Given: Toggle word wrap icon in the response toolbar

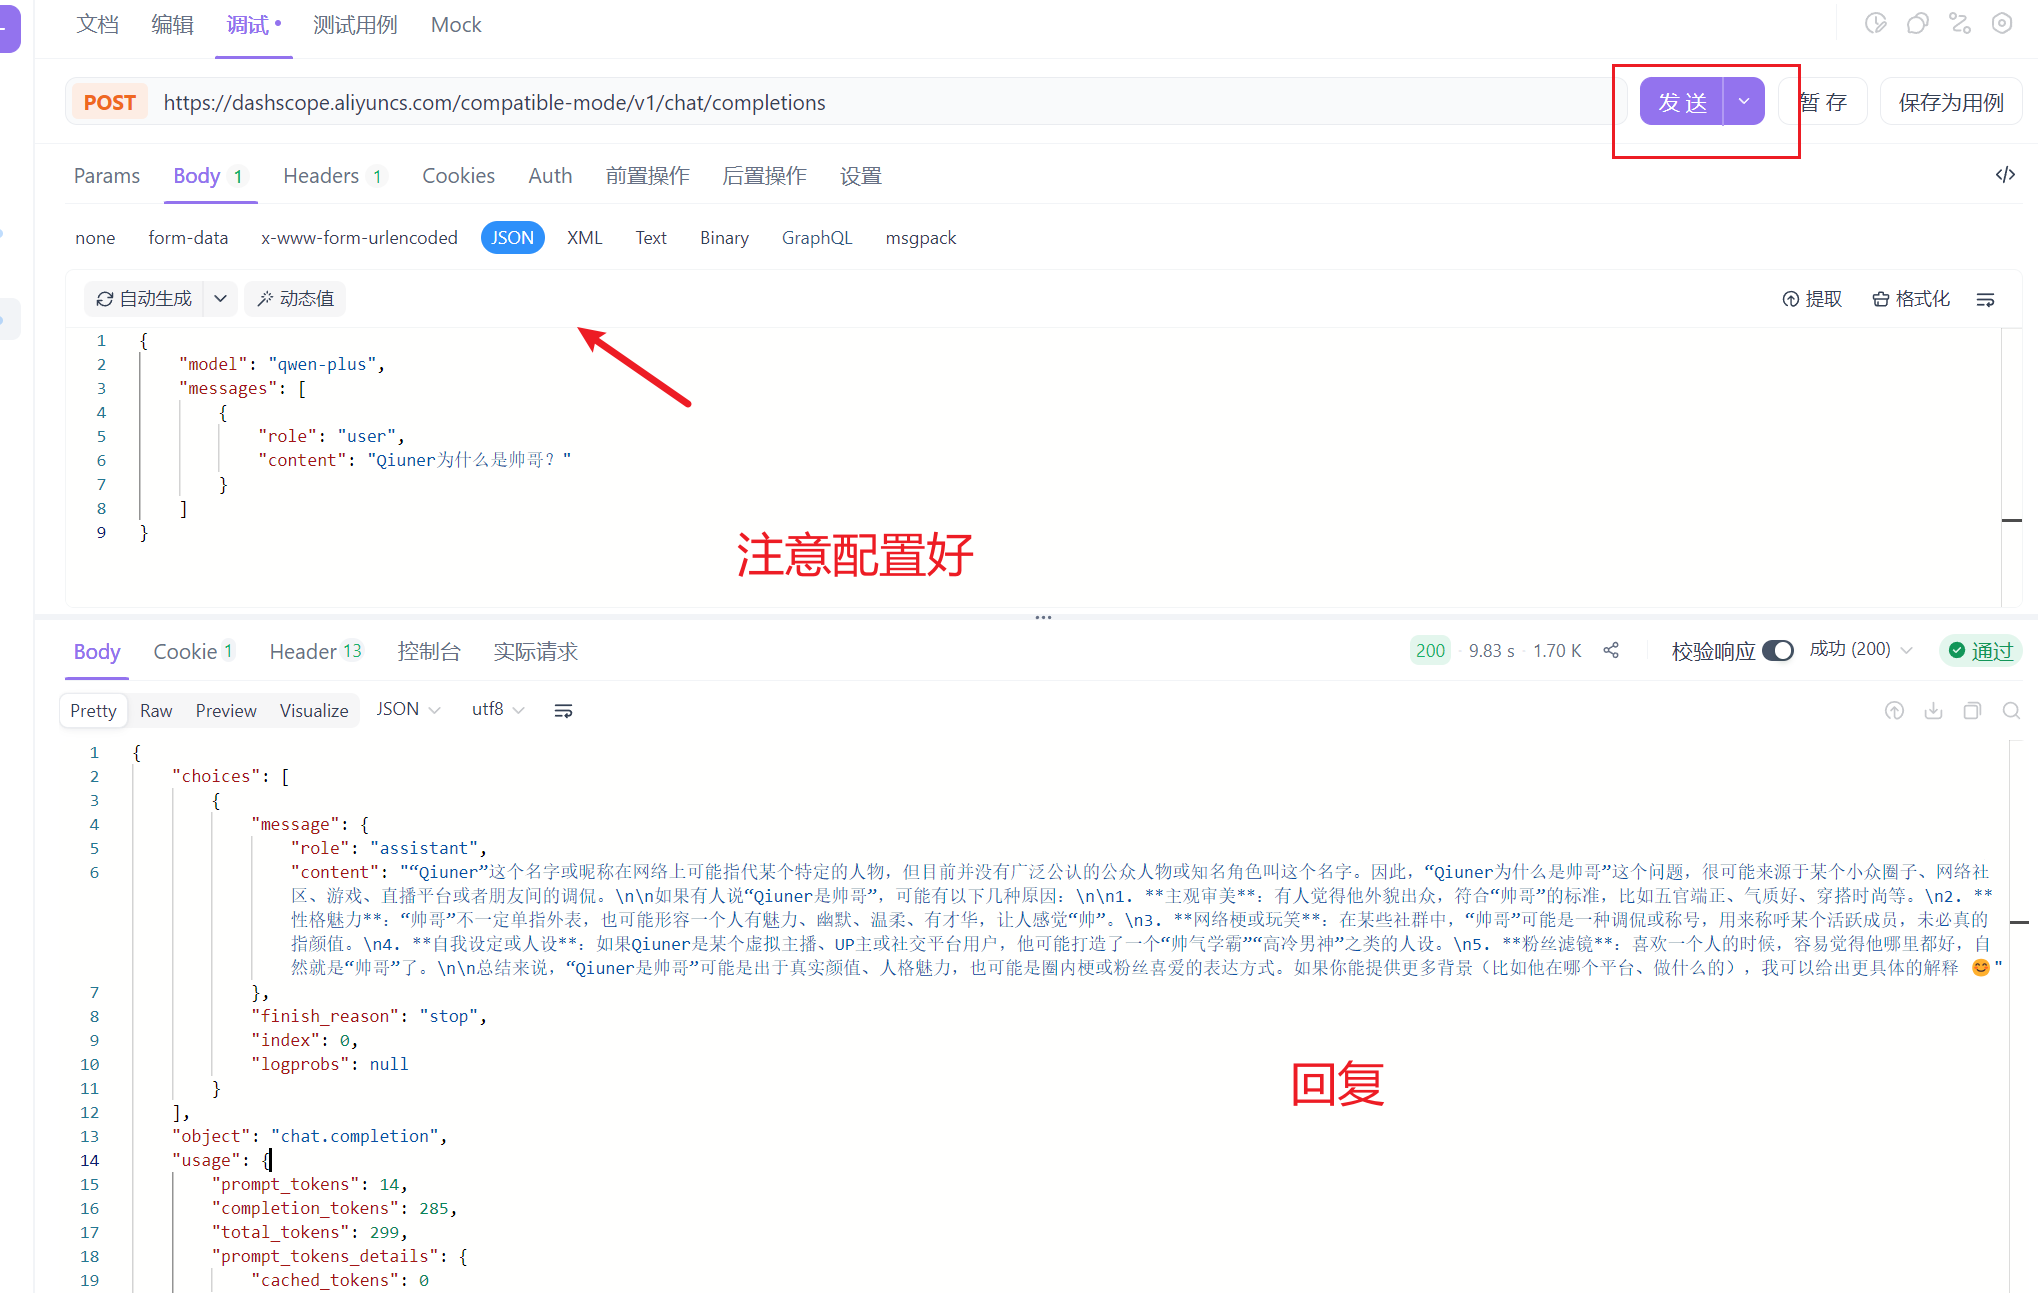Looking at the screenshot, I should coord(563,710).
